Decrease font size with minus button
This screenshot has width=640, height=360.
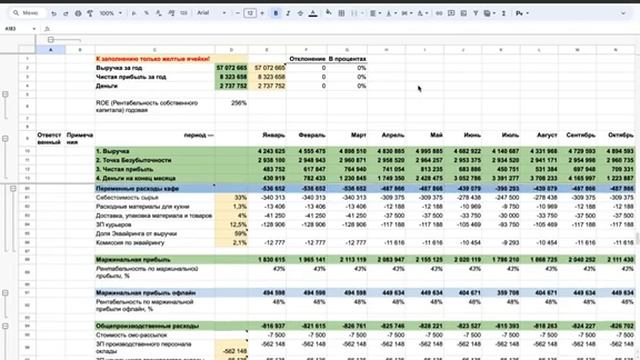click(238, 13)
